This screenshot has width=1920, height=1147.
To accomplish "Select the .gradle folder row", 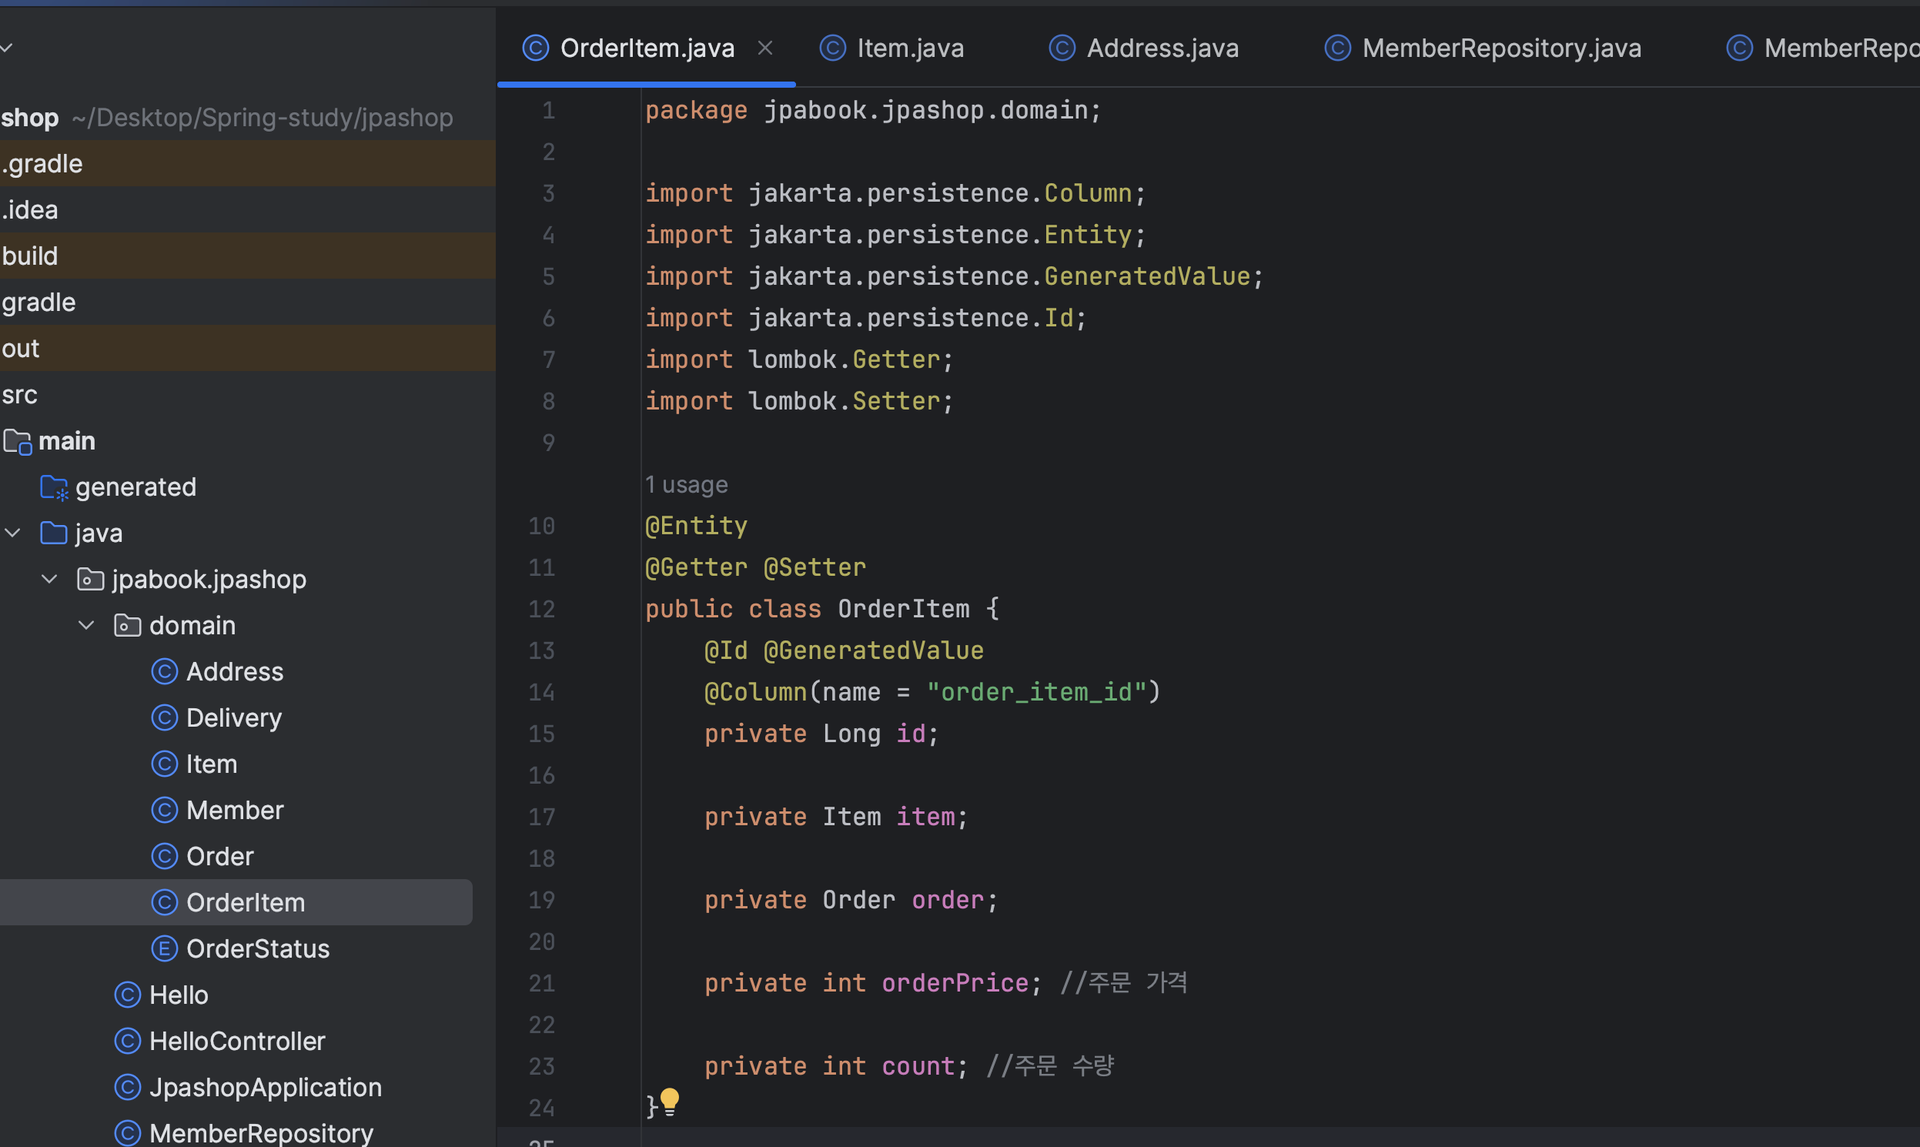I will pos(248,163).
